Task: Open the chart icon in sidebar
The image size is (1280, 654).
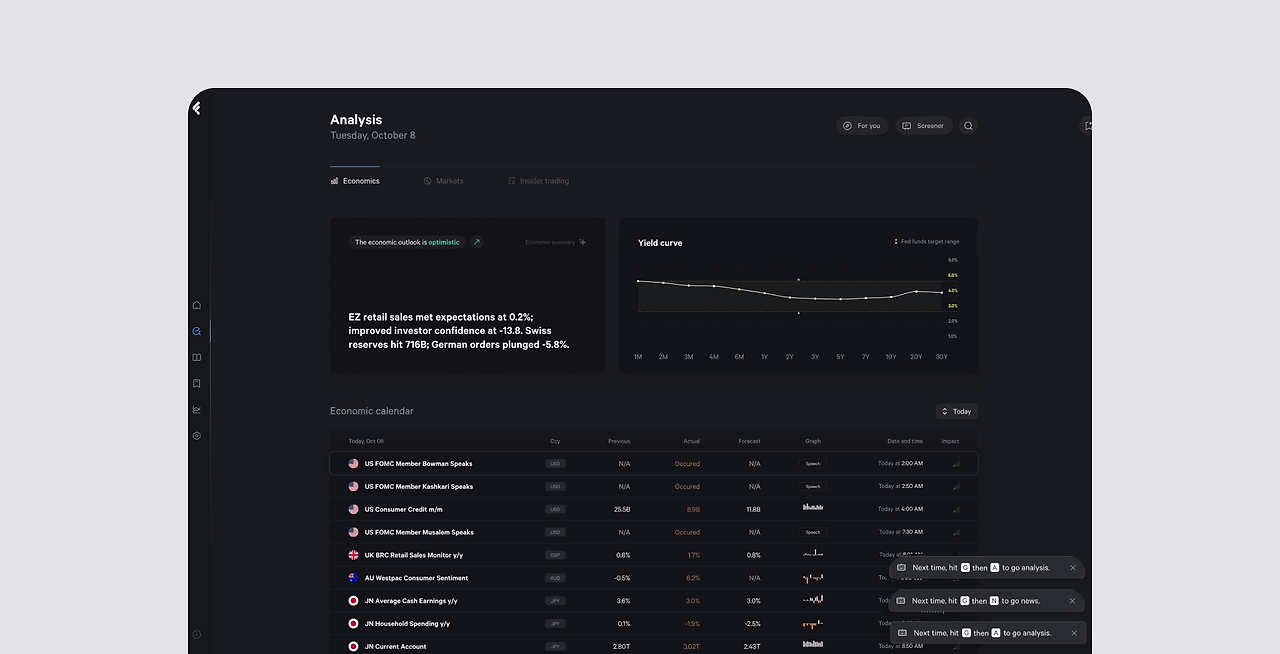Action: coord(197,409)
